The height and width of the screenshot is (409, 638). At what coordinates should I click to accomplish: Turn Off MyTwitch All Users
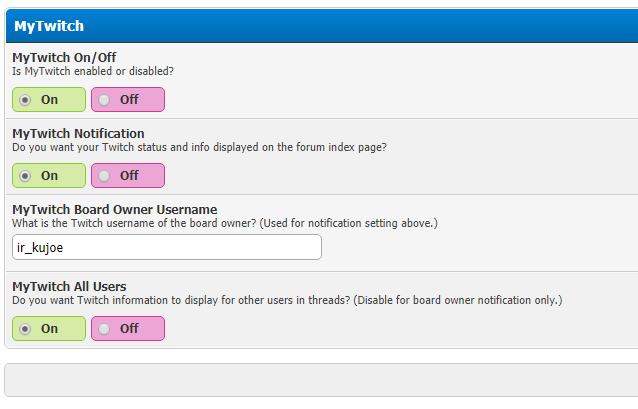click(x=105, y=329)
